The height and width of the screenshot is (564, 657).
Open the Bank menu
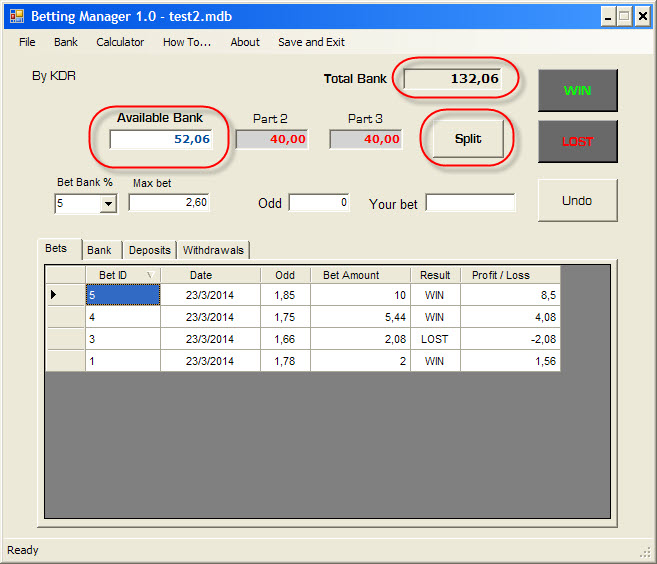click(66, 42)
